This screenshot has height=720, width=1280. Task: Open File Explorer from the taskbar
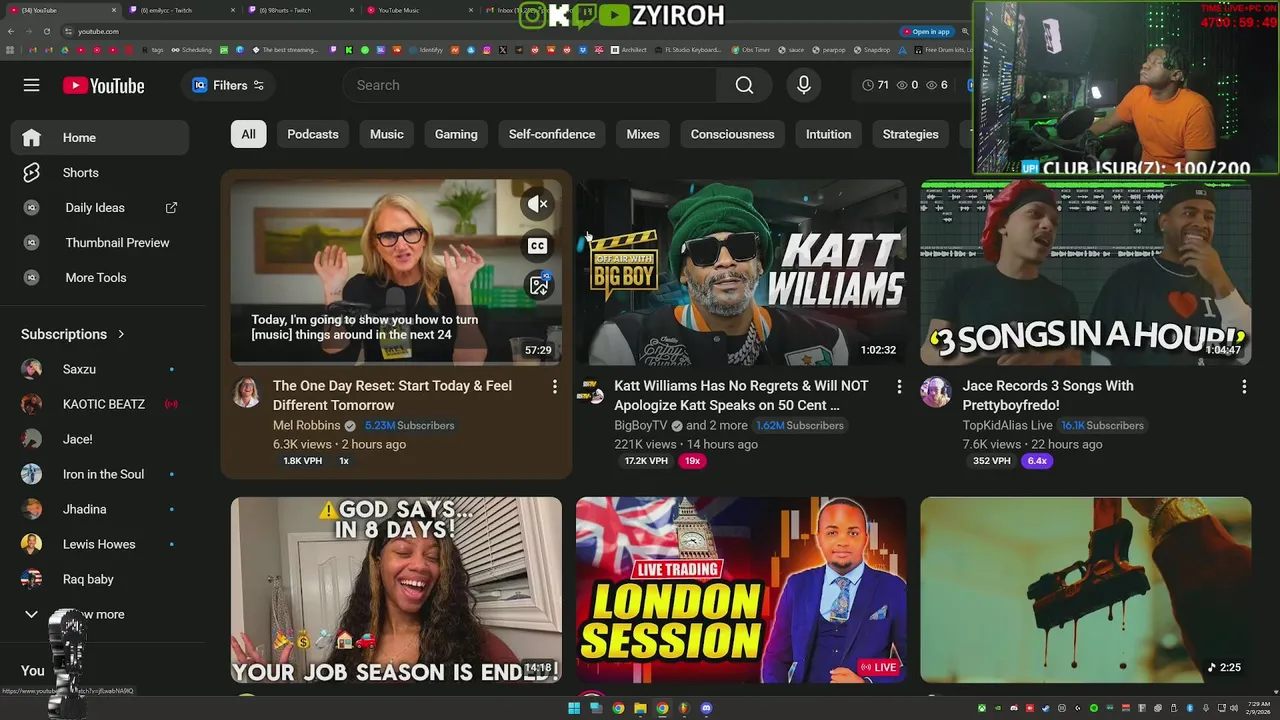click(640, 708)
